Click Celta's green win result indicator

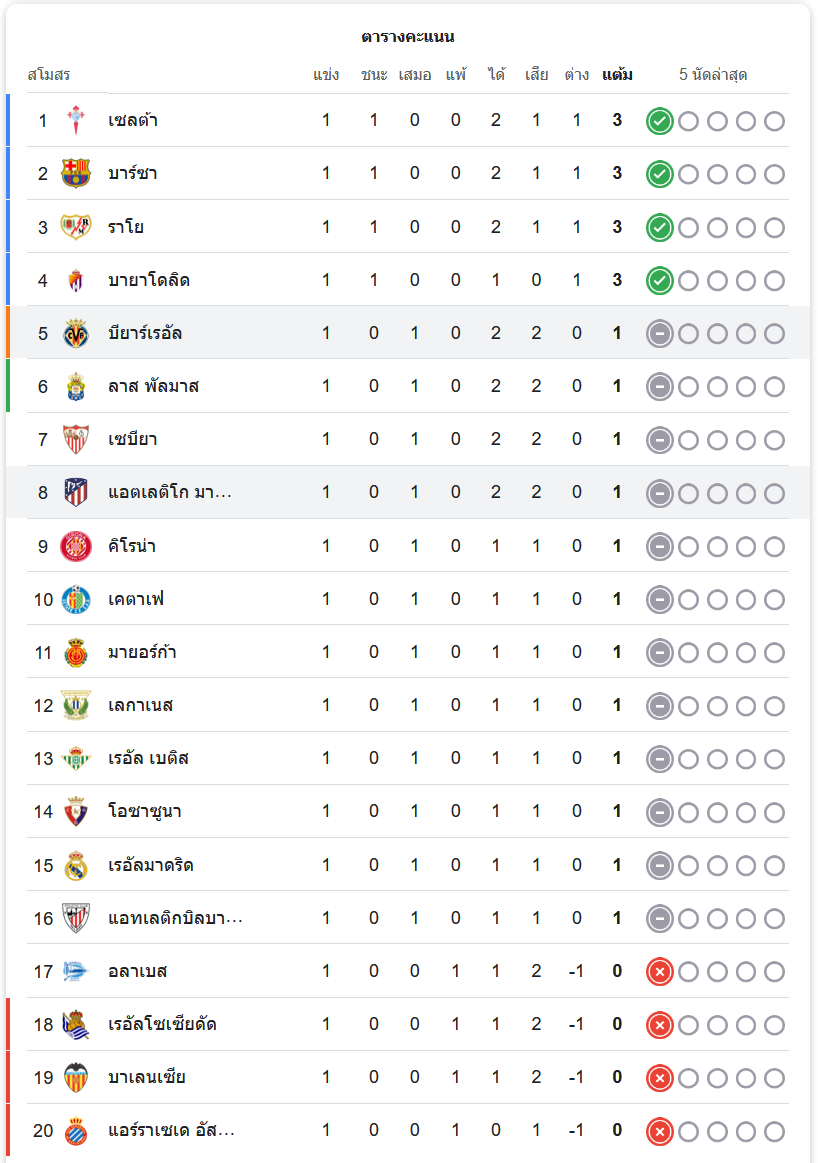(x=659, y=122)
